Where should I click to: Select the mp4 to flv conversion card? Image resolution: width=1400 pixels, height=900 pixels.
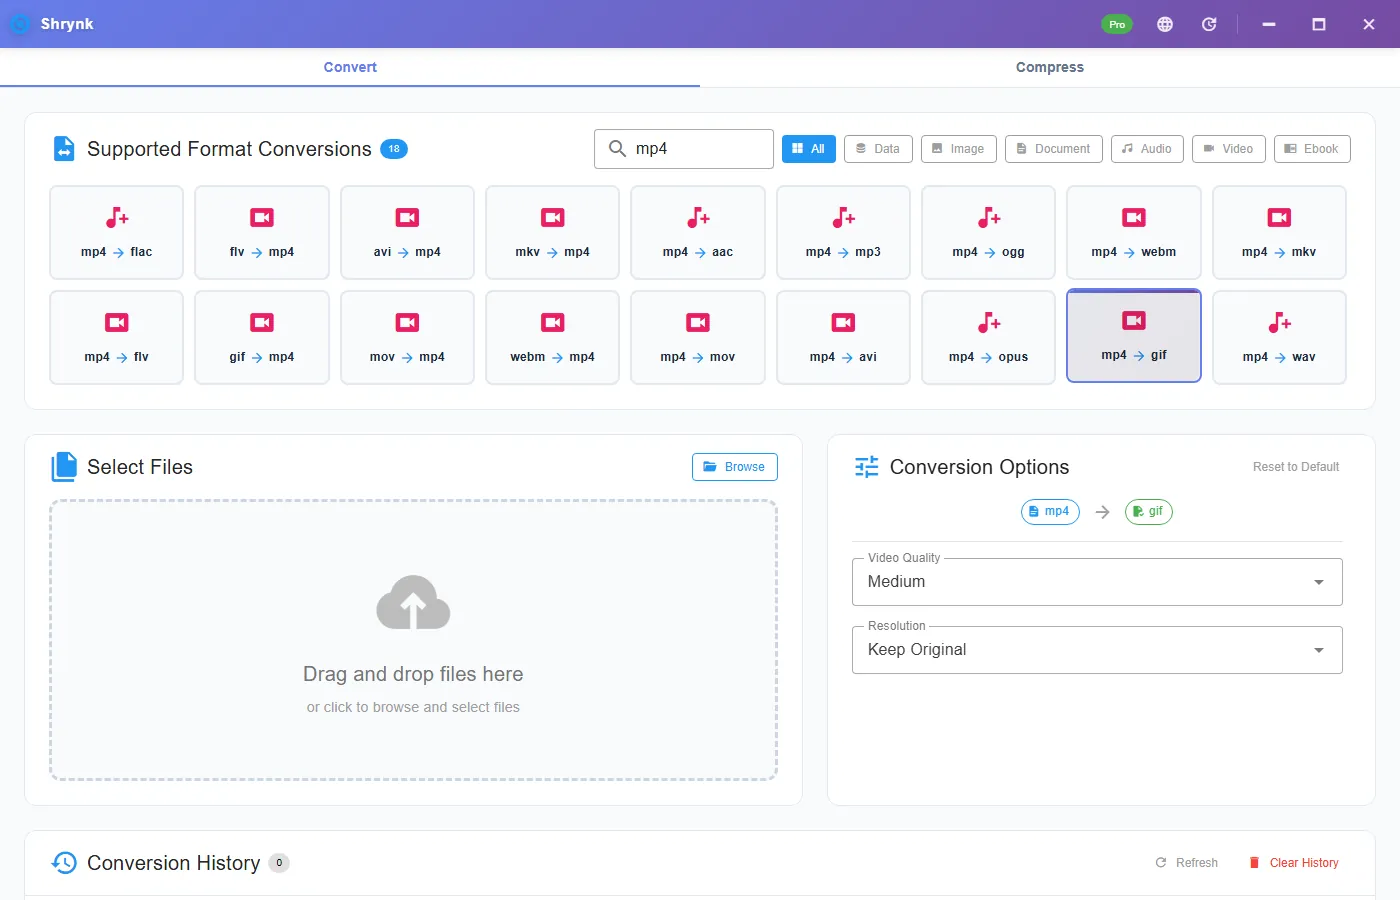117,338
